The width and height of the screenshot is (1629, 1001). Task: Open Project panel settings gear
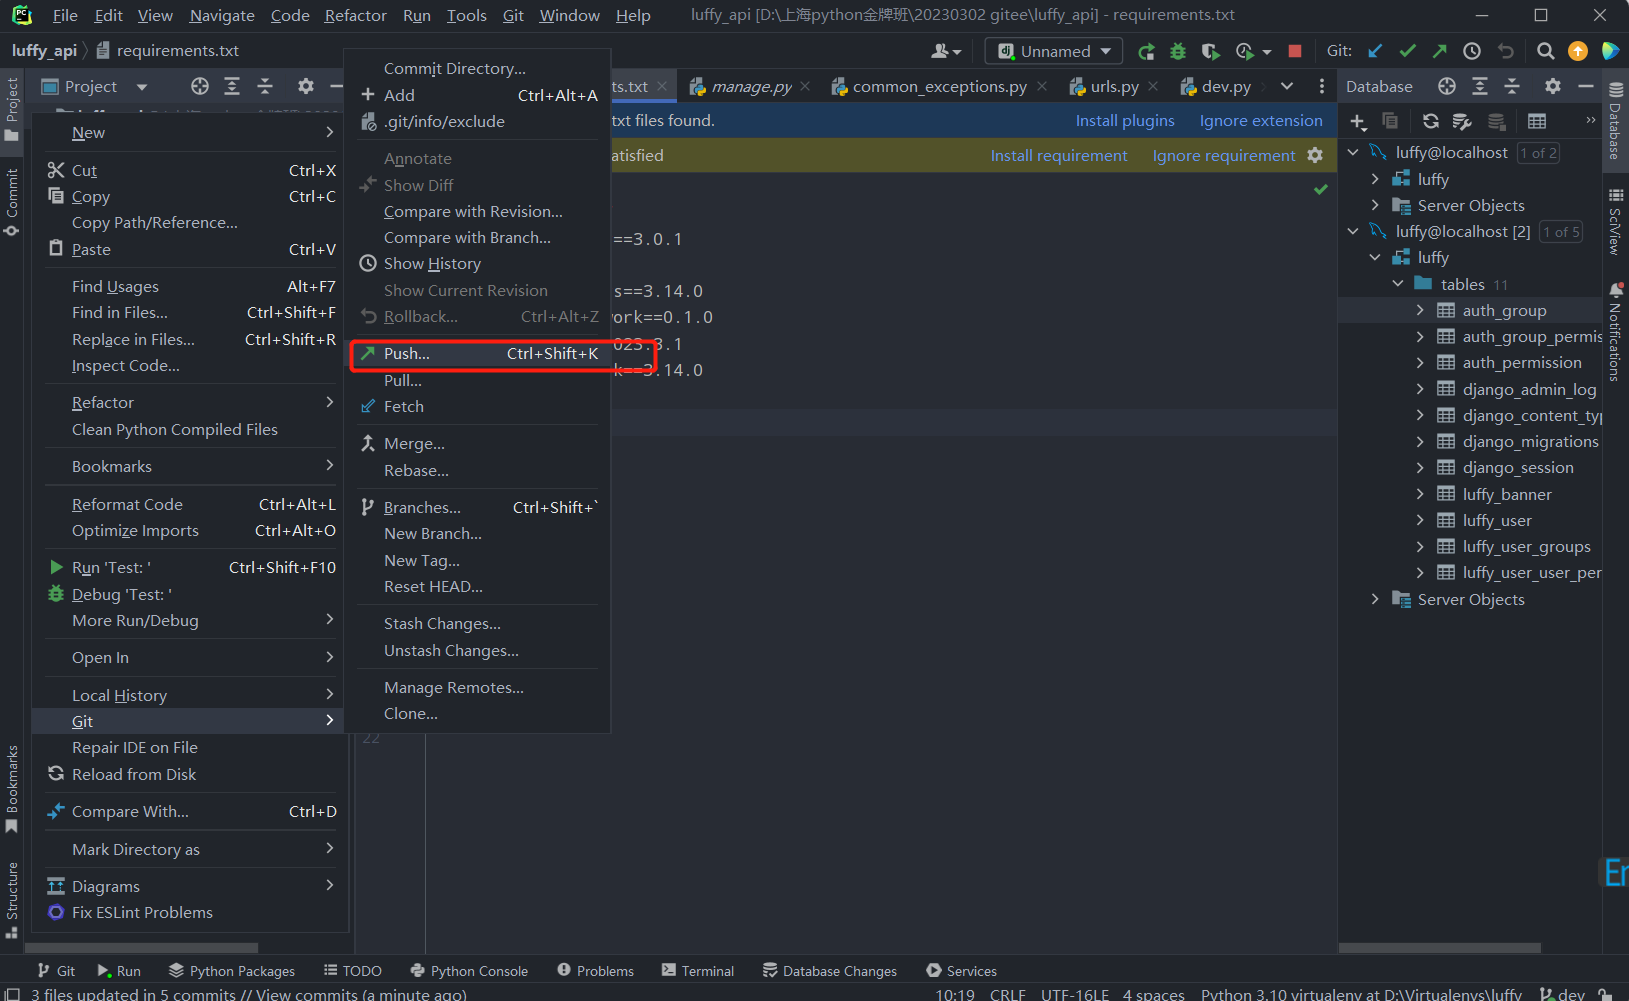(x=306, y=86)
